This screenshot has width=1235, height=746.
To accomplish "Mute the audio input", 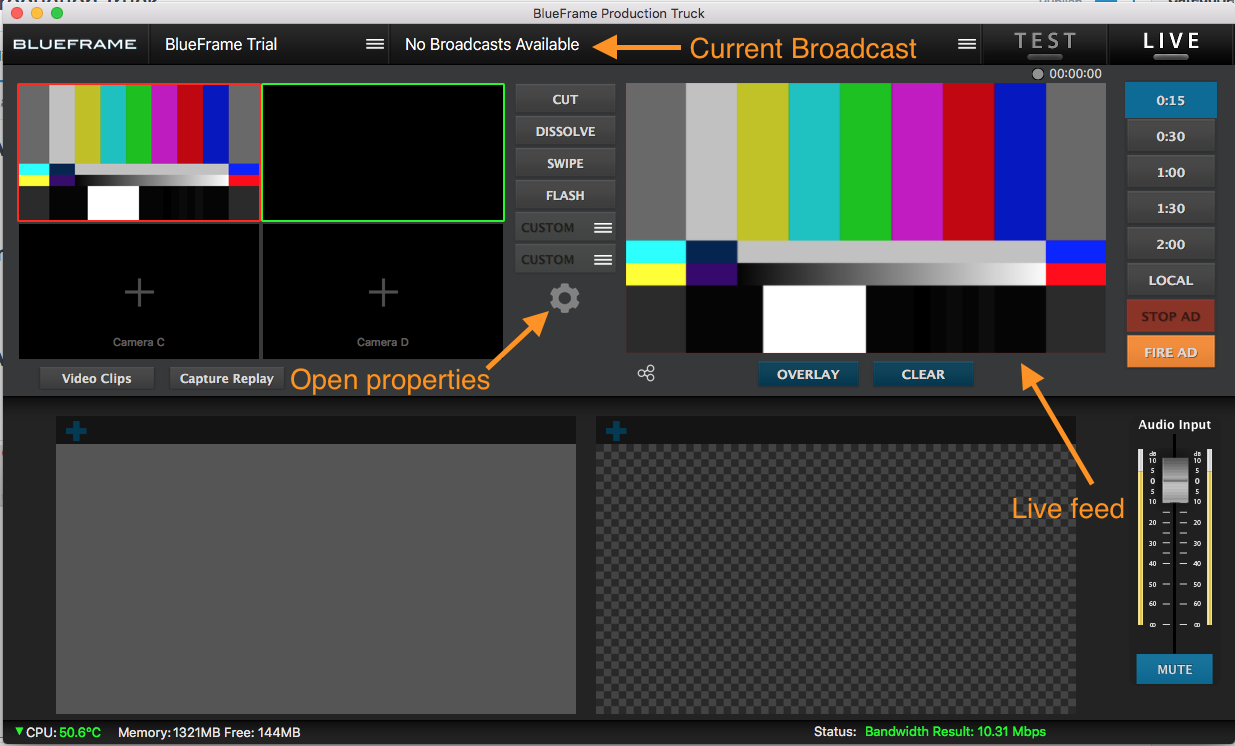I will tap(1174, 669).
